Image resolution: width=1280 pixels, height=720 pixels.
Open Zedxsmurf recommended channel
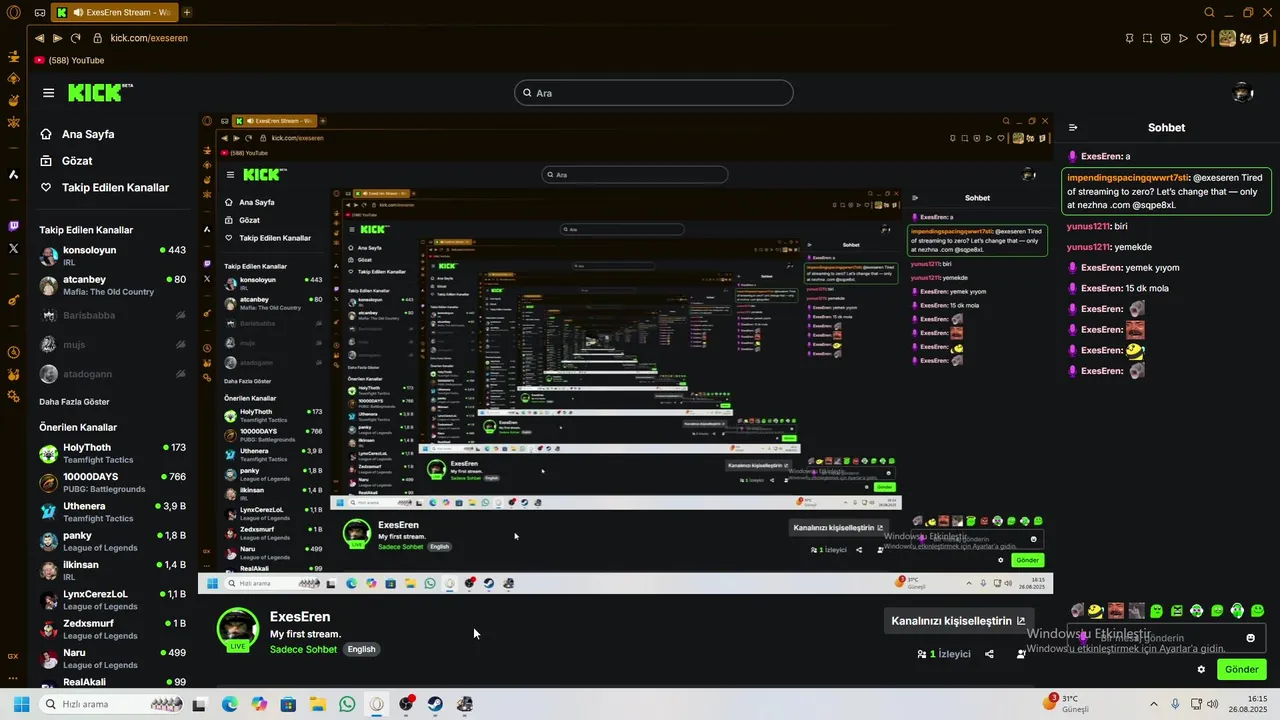pyautogui.click(x=112, y=629)
